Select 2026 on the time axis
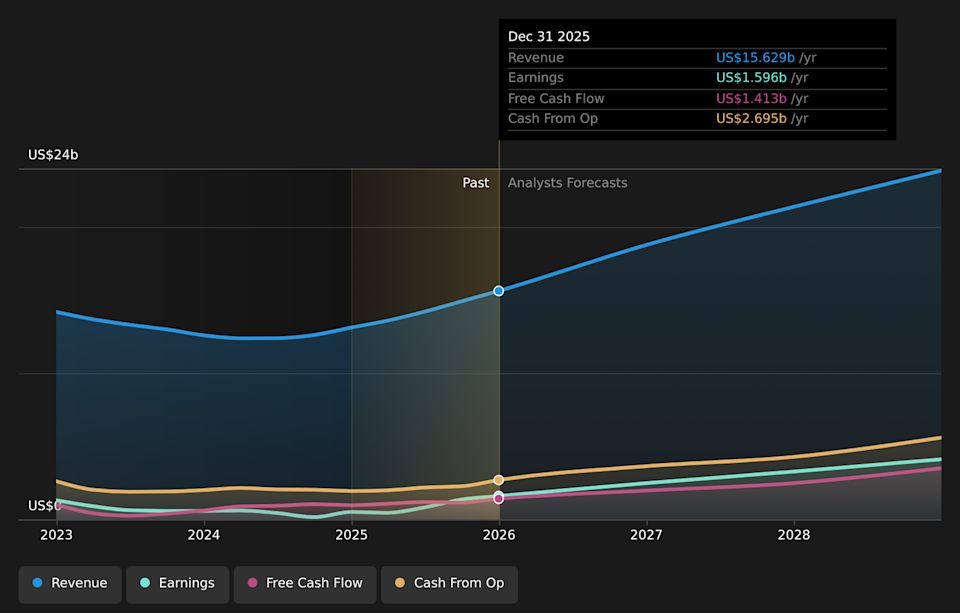960x613 pixels. pos(499,535)
